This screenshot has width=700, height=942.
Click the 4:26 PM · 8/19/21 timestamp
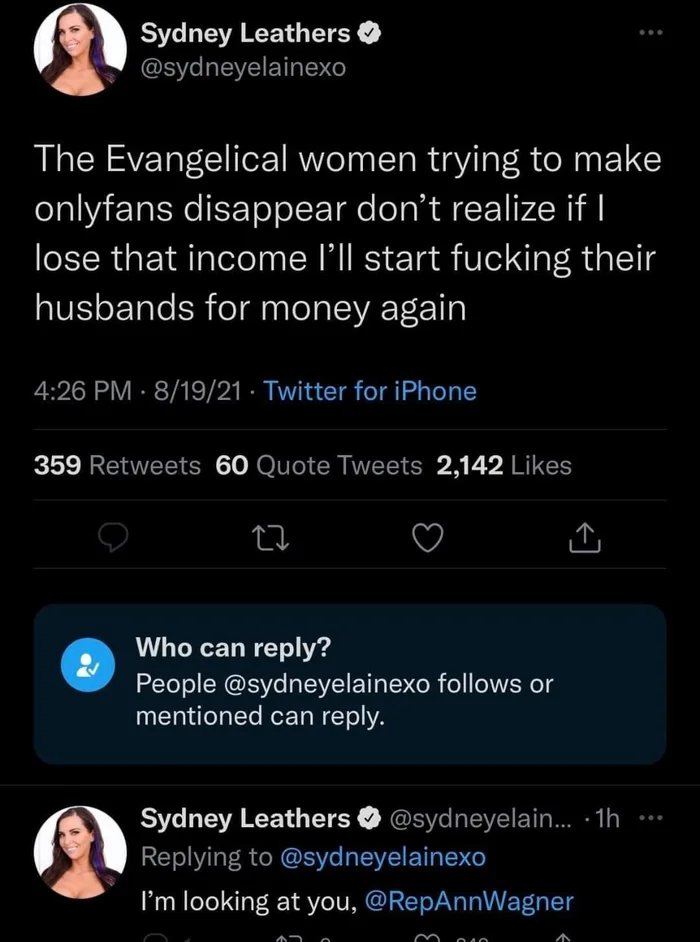[138, 391]
